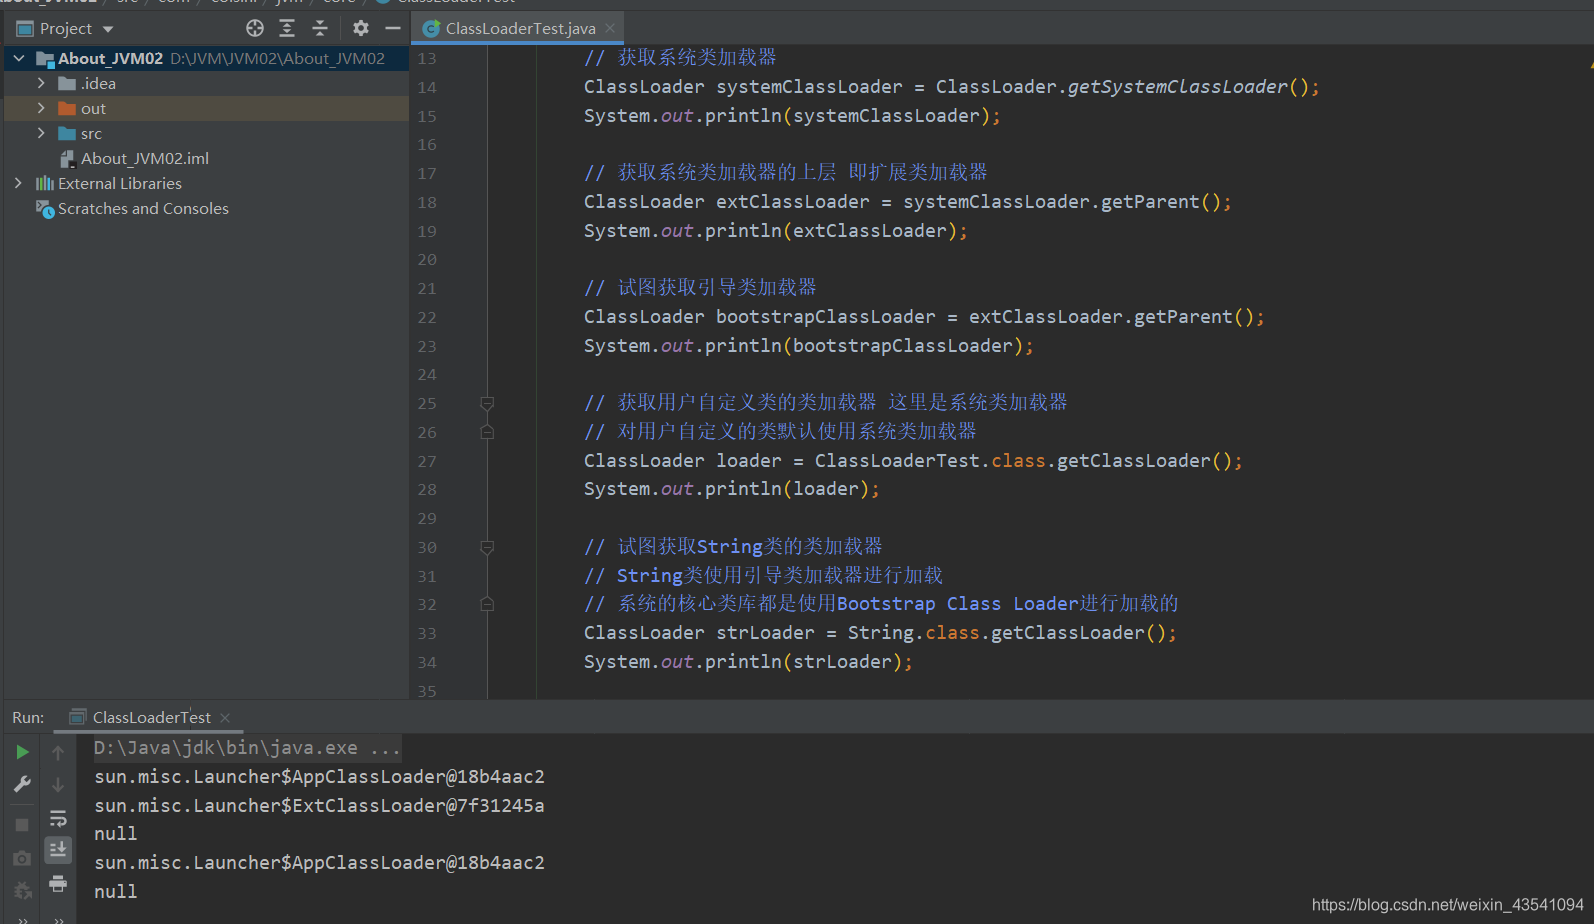
Task: Collapse the About_JVM02 project root
Action: click(19, 58)
